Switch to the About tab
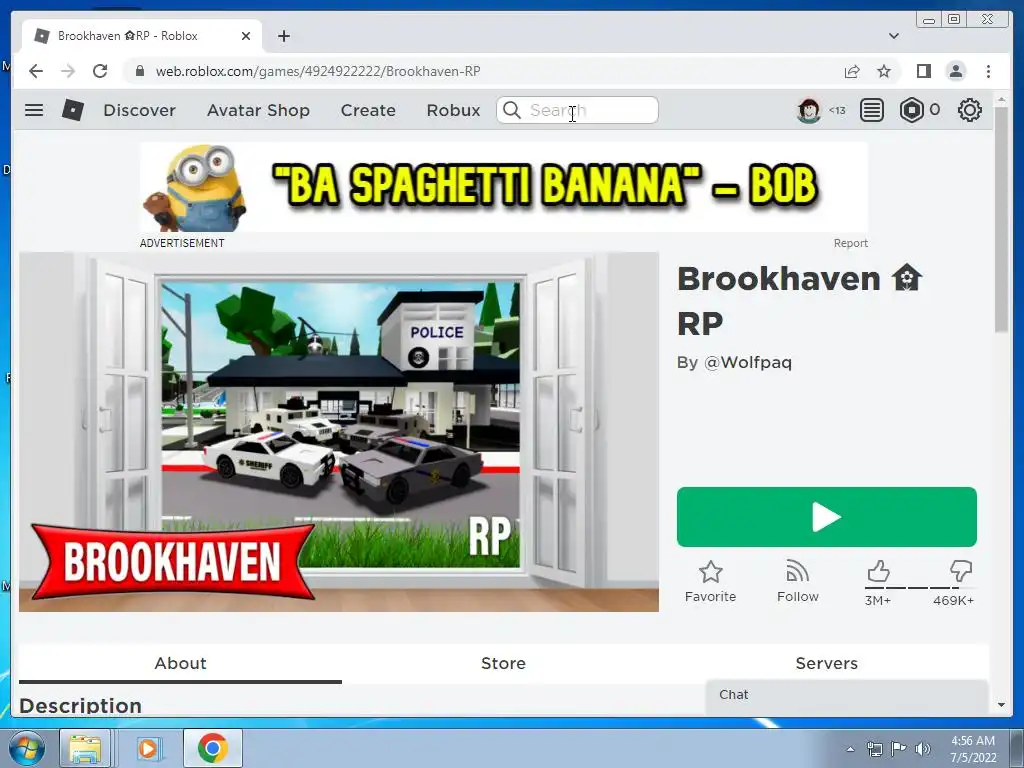1024x768 pixels. (x=180, y=664)
